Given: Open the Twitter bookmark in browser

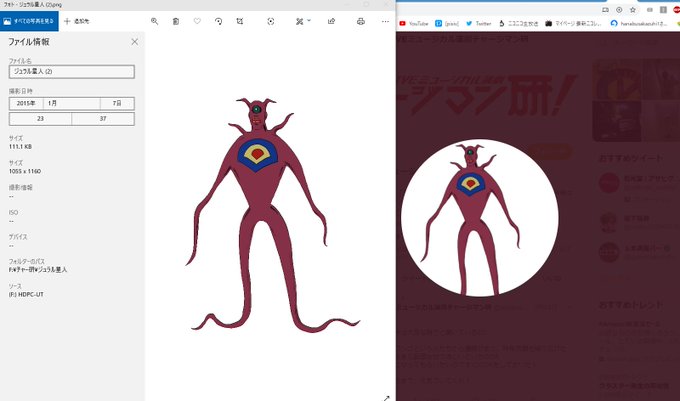Looking at the screenshot, I should click(478, 23).
